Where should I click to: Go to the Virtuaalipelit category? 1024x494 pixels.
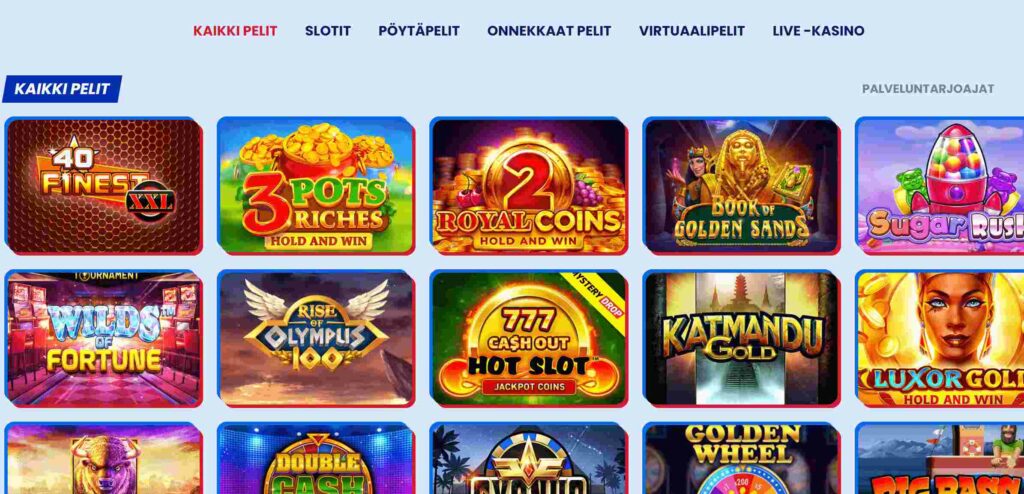click(692, 31)
